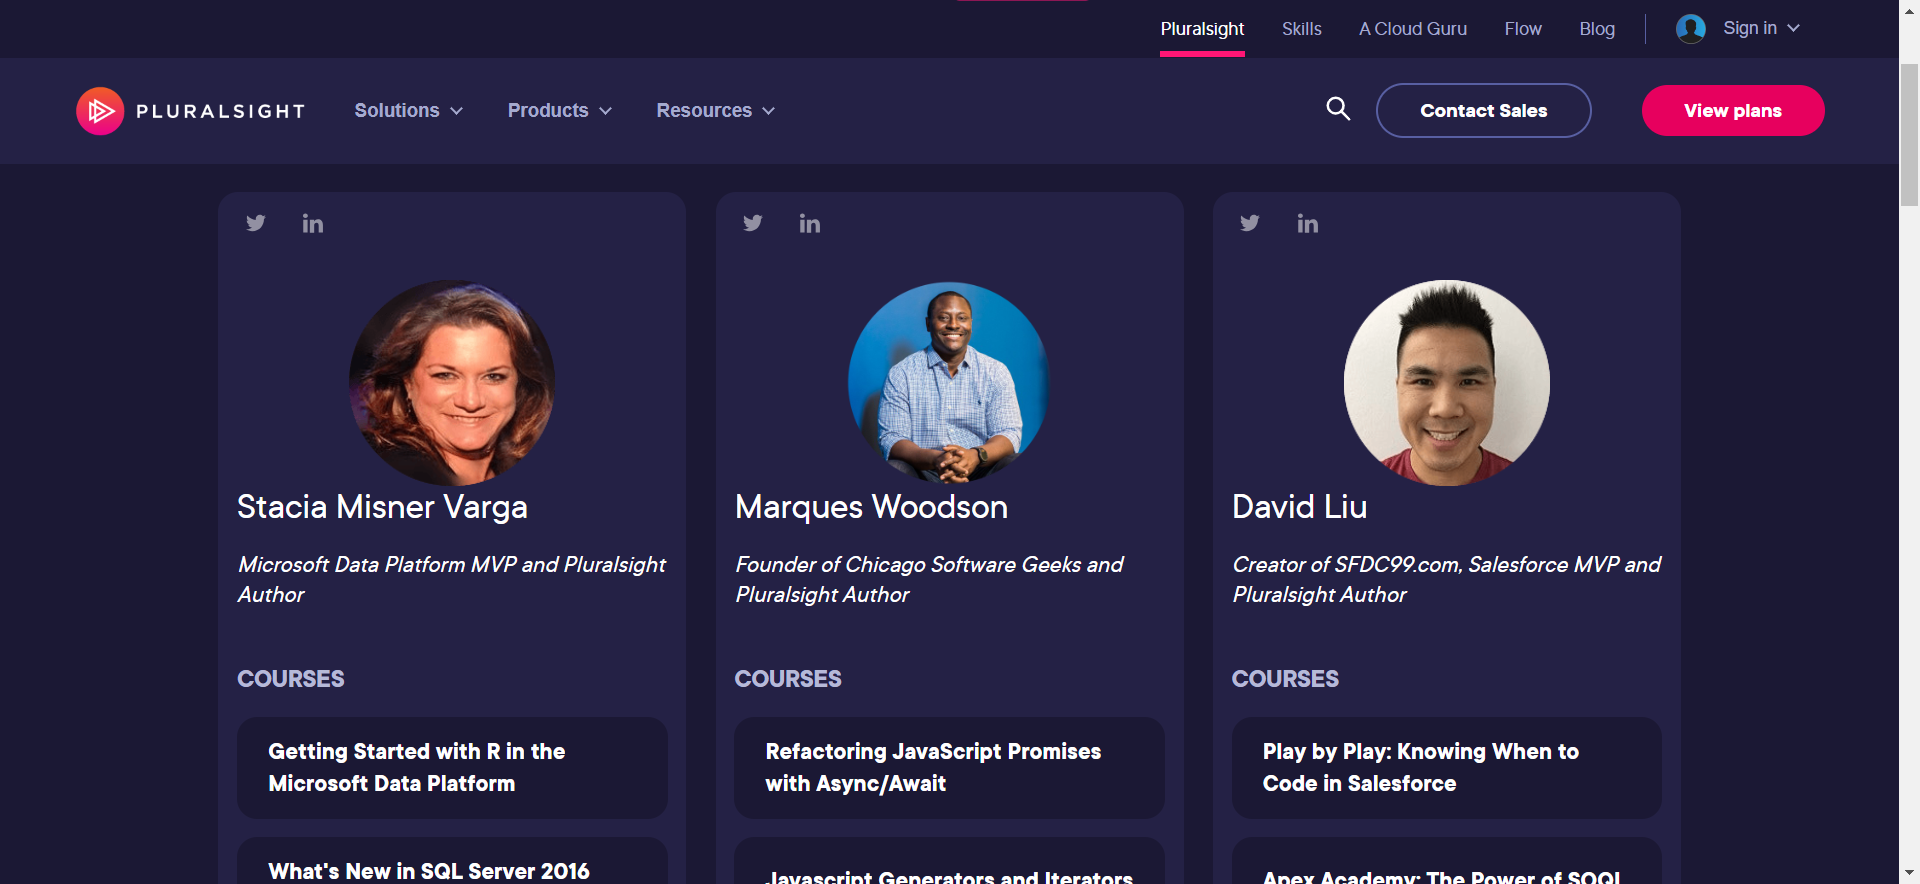Click Stacia Misner Varga's profile photo
The width and height of the screenshot is (1920, 884).
tap(452, 383)
